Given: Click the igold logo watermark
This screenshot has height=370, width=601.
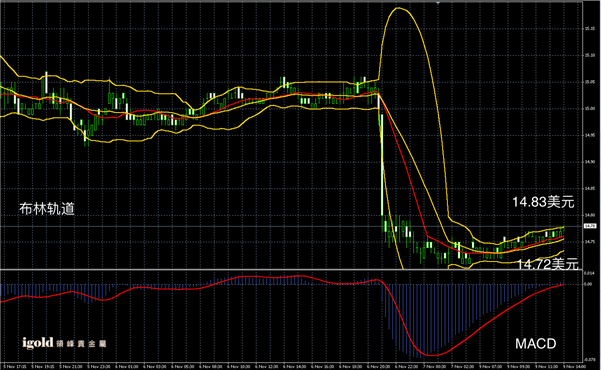Looking at the screenshot, I should click(x=38, y=342).
